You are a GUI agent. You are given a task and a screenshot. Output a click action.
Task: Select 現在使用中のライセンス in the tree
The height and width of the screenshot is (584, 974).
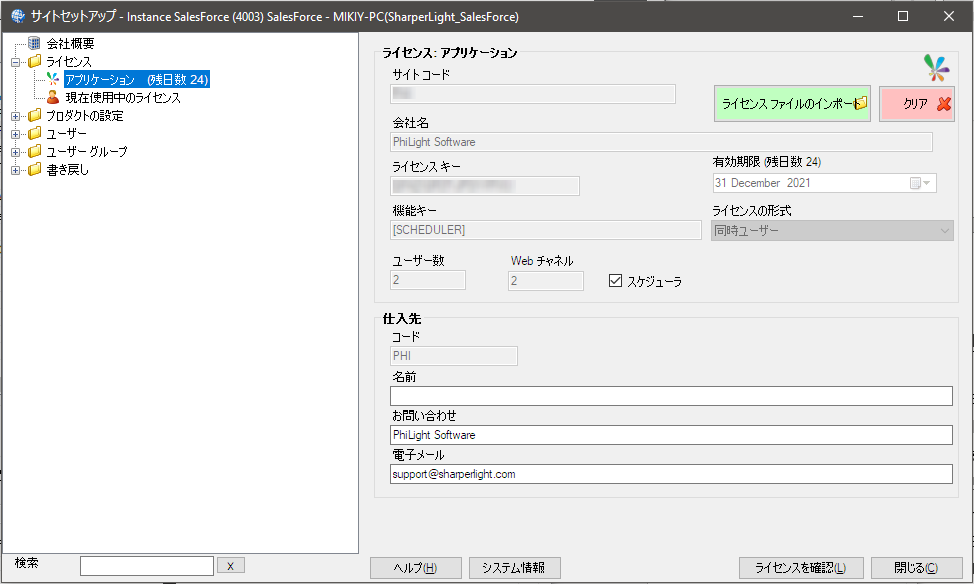(x=122, y=98)
